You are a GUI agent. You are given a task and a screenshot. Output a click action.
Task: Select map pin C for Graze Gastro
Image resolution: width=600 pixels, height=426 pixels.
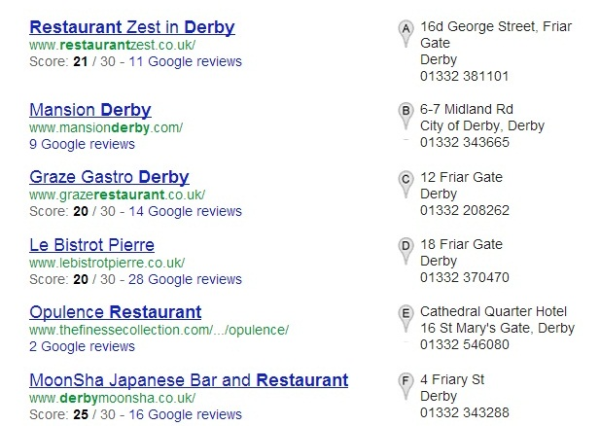pyautogui.click(x=406, y=184)
